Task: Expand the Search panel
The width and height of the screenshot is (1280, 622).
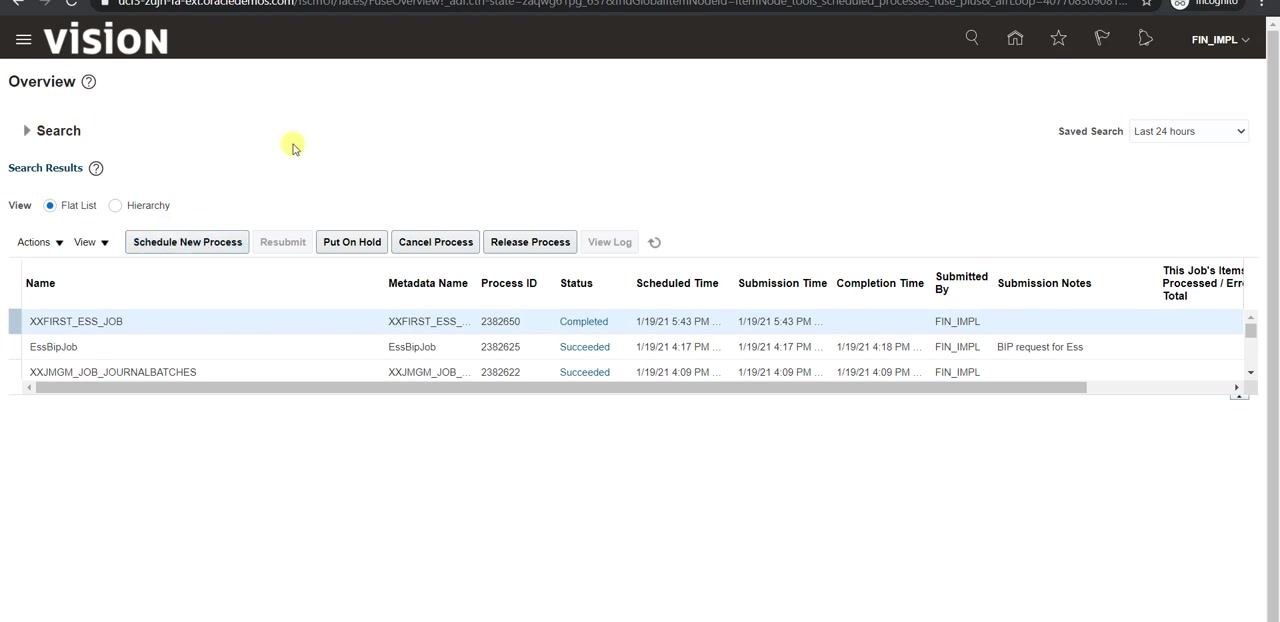Action: tap(27, 131)
